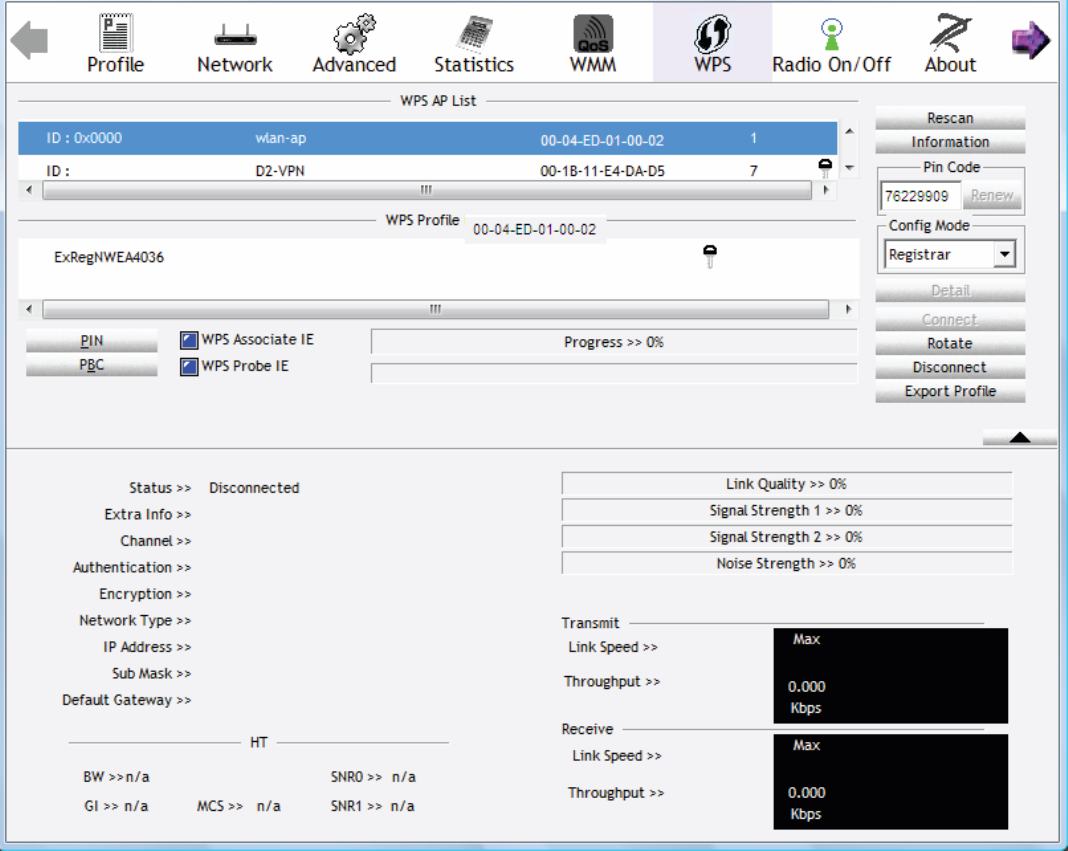Open the Advanced gears icon
The height and width of the screenshot is (851, 1068).
tap(354, 33)
